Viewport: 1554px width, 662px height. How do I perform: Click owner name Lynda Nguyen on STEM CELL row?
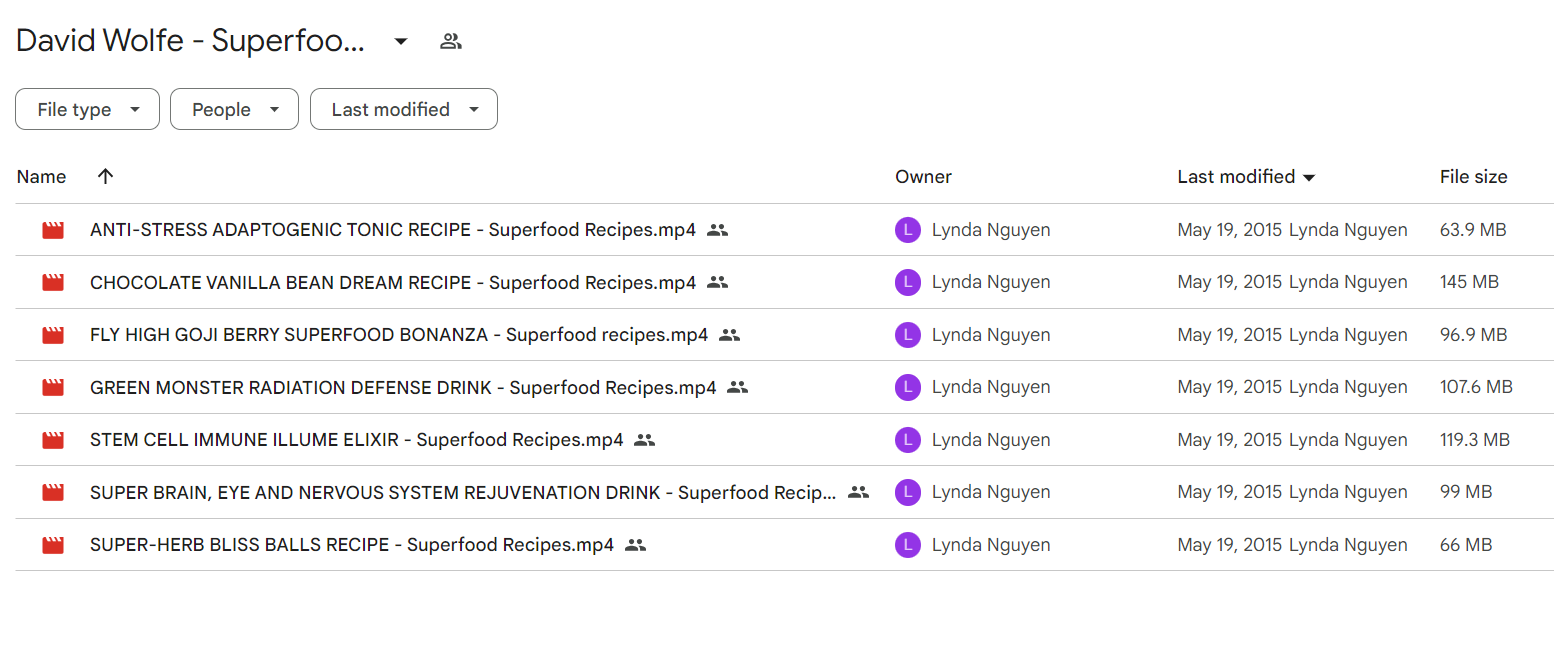991,440
